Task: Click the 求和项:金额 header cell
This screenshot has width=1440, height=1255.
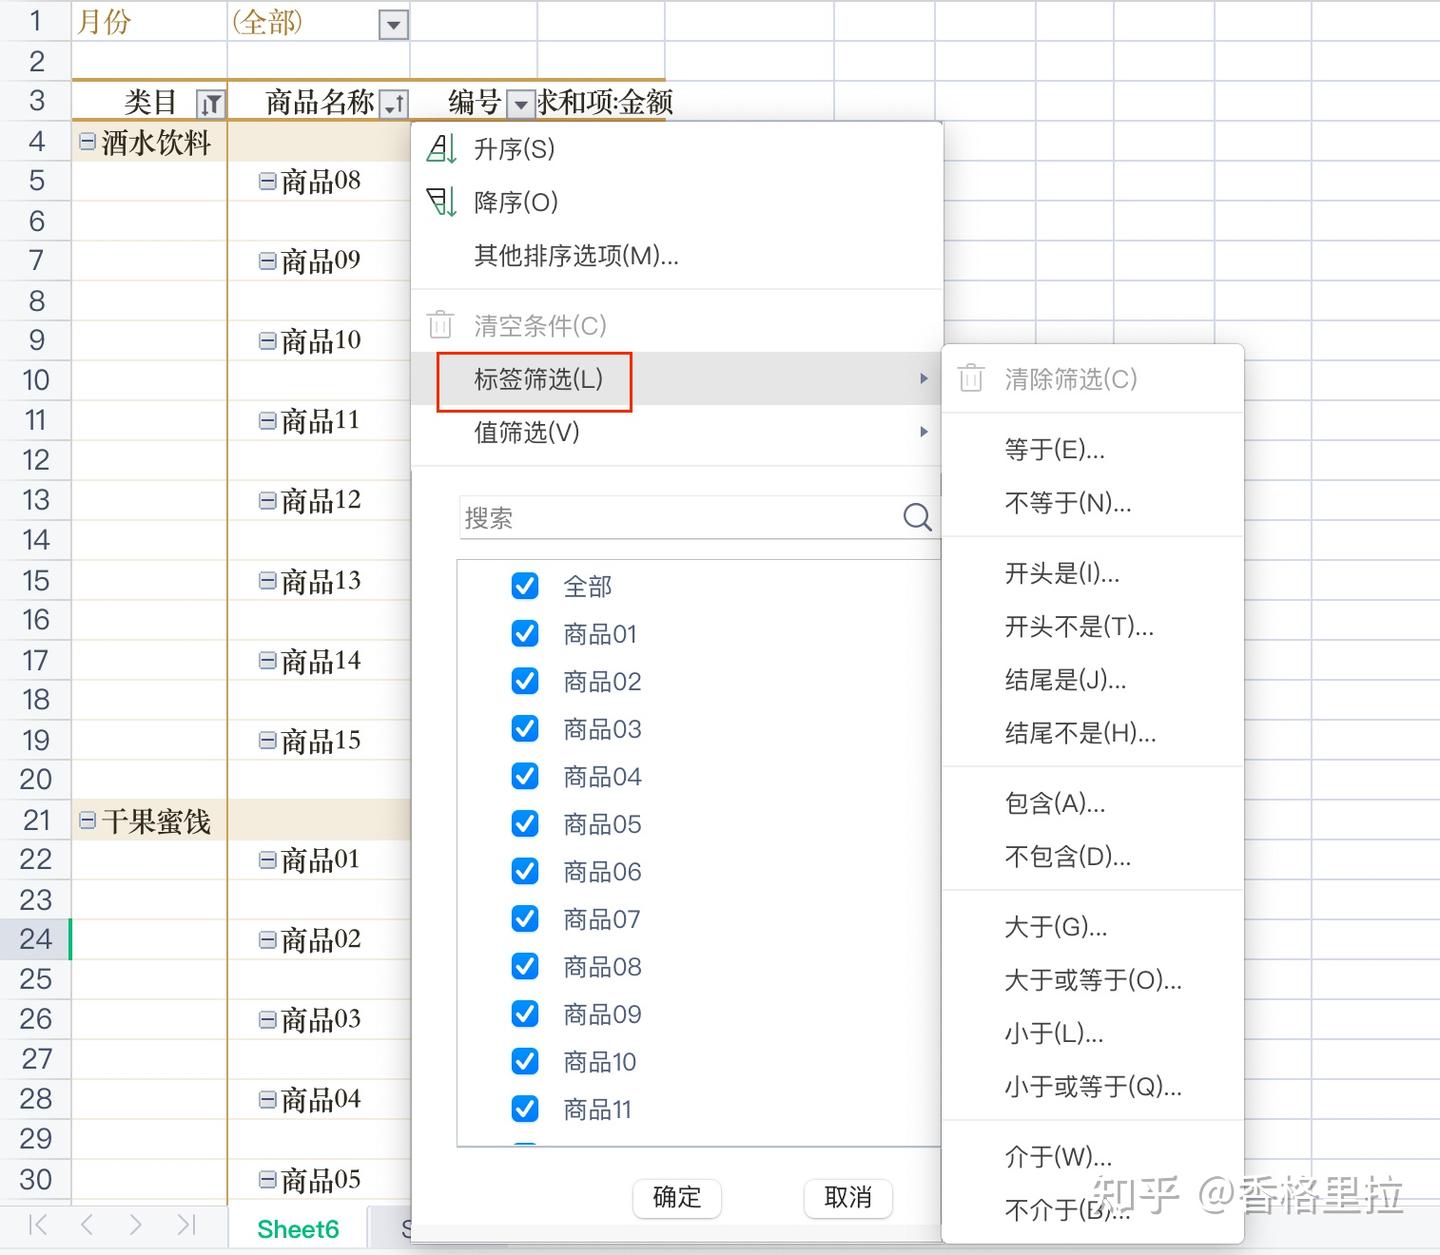Action: pyautogui.click(x=602, y=102)
